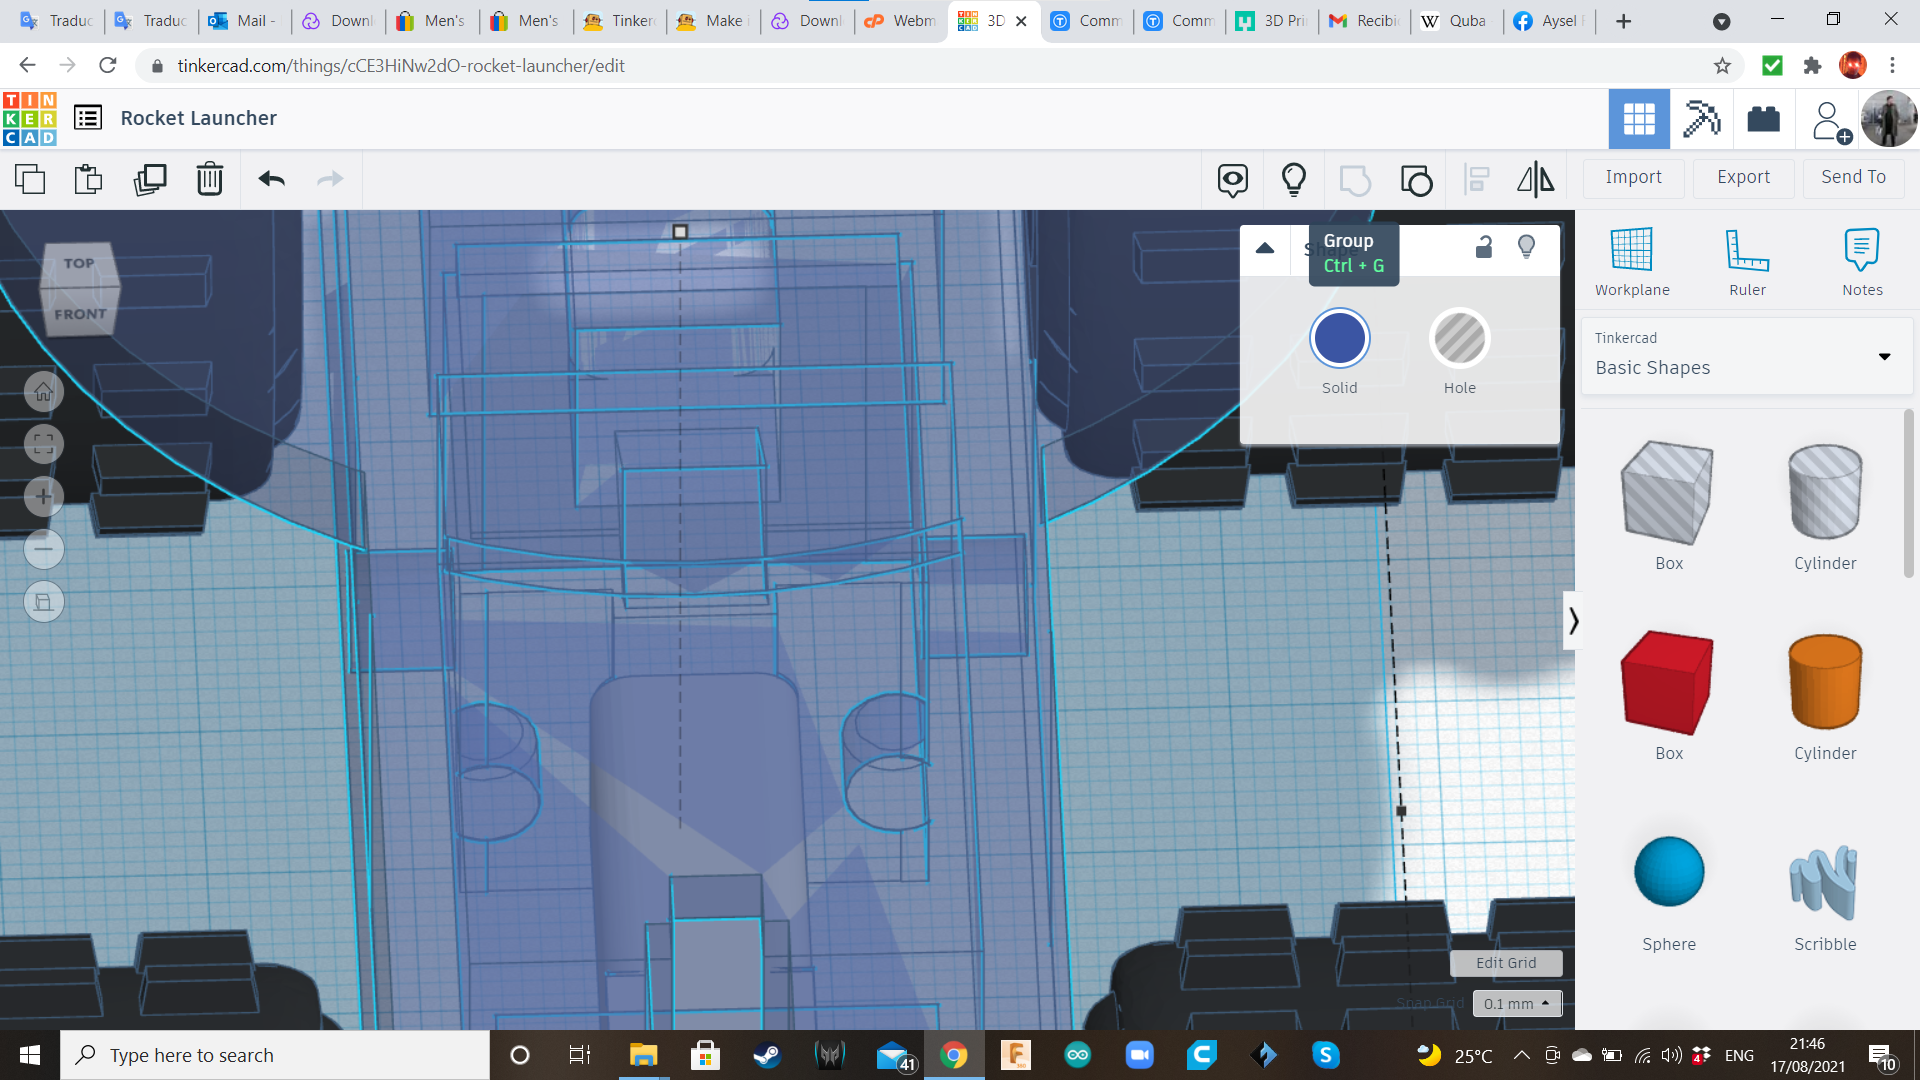The image size is (1920, 1080).
Task: Click the Edit Grid button
Action: [1505, 963]
